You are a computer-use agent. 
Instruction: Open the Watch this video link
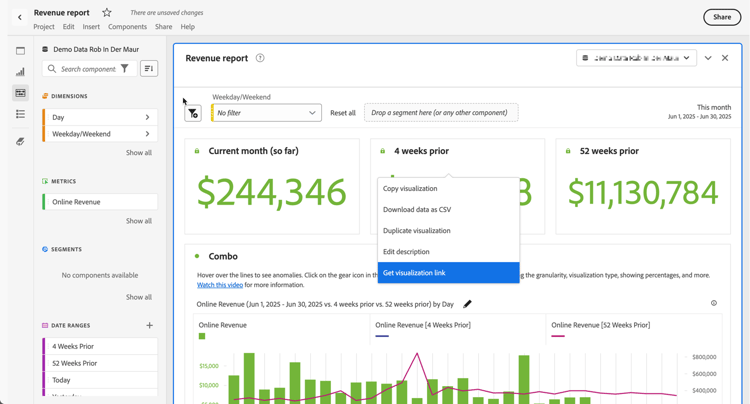pos(220,285)
